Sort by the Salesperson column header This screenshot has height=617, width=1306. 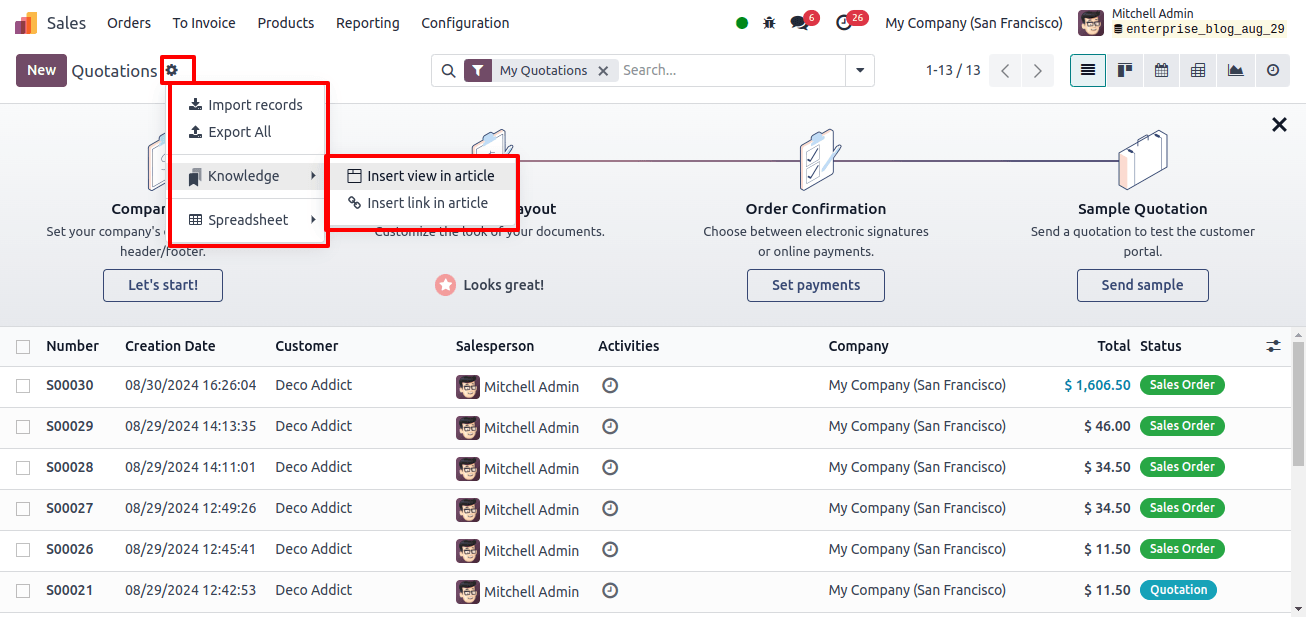click(495, 346)
